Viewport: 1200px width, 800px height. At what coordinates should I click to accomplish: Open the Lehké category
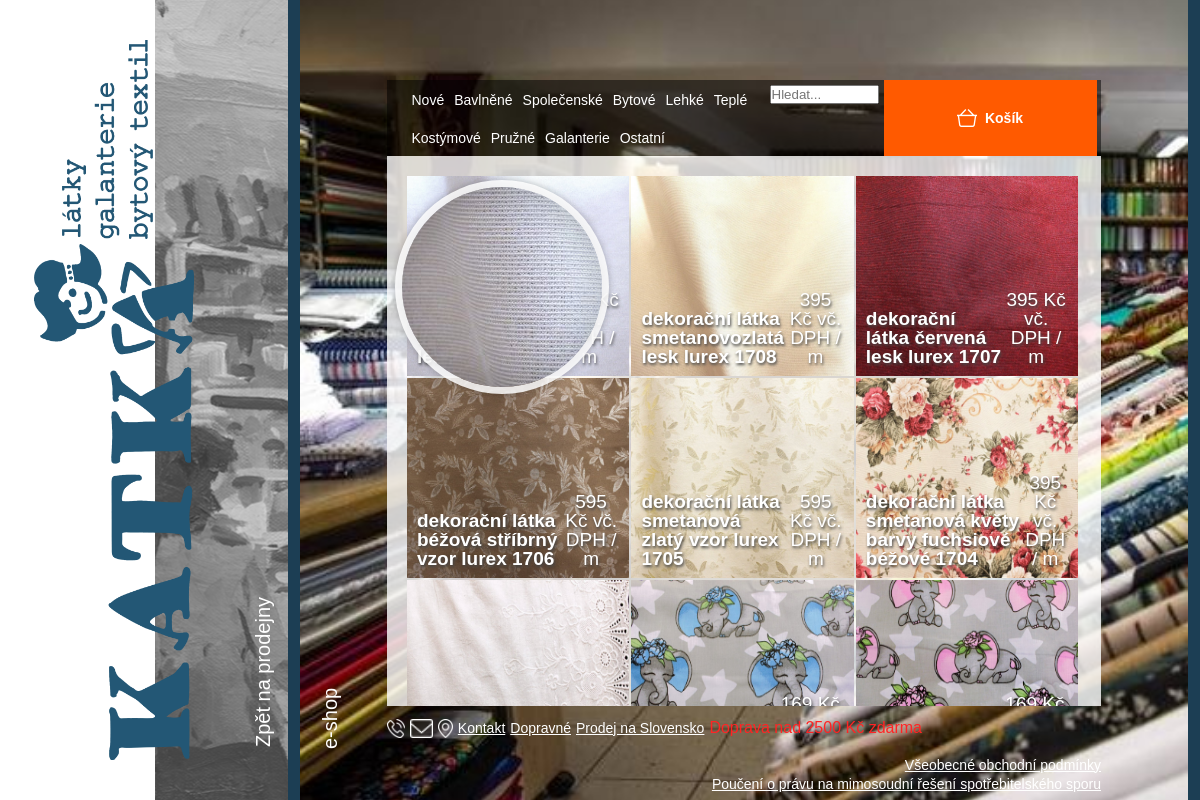(x=684, y=100)
